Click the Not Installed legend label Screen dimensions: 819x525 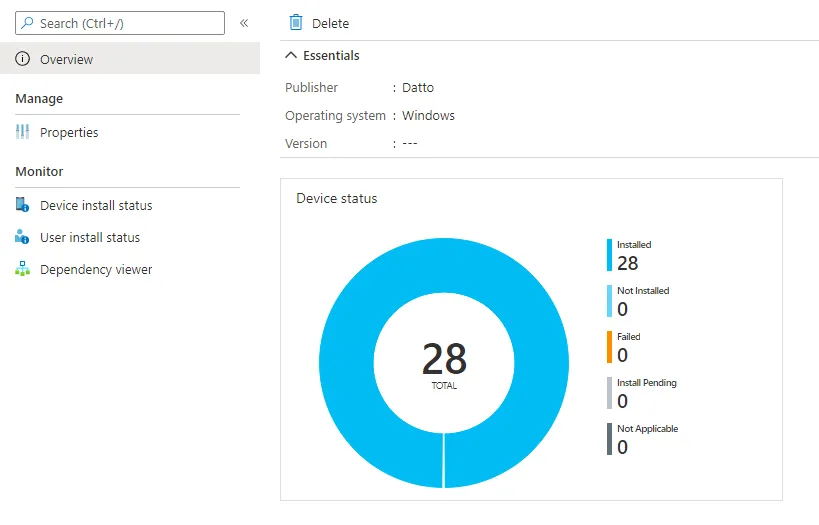643,290
